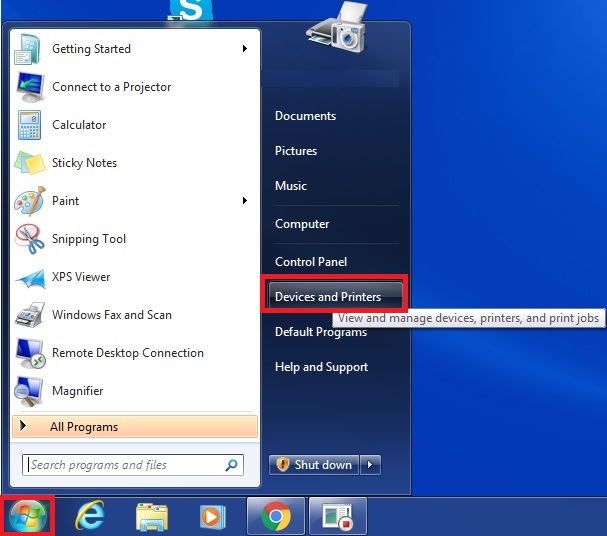This screenshot has width=607, height=536.
Task: Open Help and Support
Action: click(321, 367)
